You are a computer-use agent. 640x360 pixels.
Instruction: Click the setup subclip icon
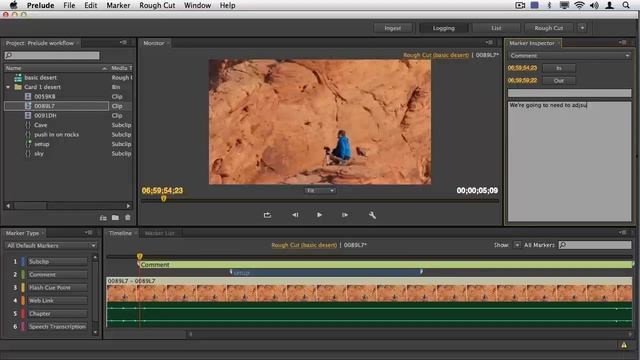28,144
